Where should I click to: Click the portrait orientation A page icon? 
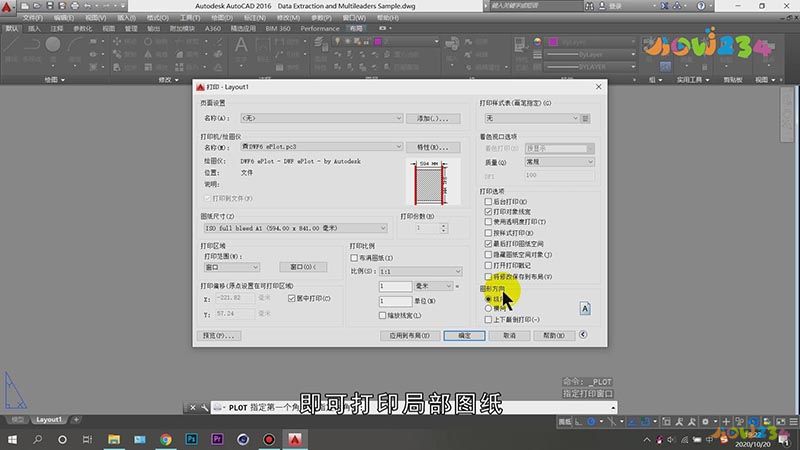[x=585, y=308]
